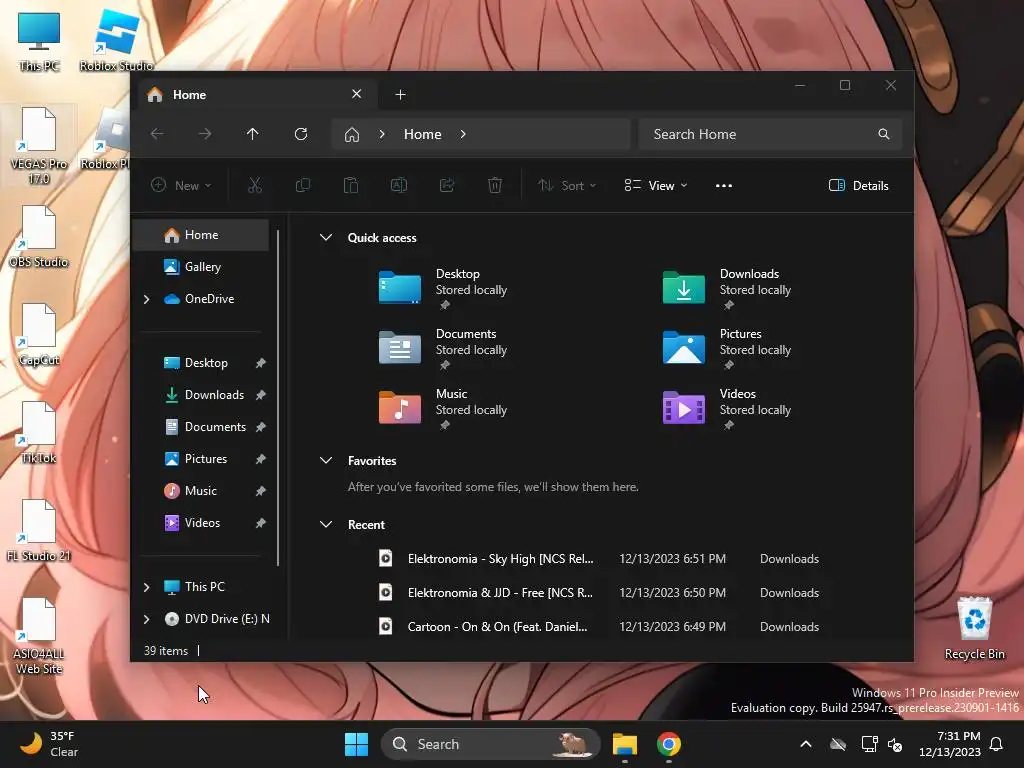Toggle the Details pane button
This screenshot has height=768, width=1024.
(x=859, y=185)
